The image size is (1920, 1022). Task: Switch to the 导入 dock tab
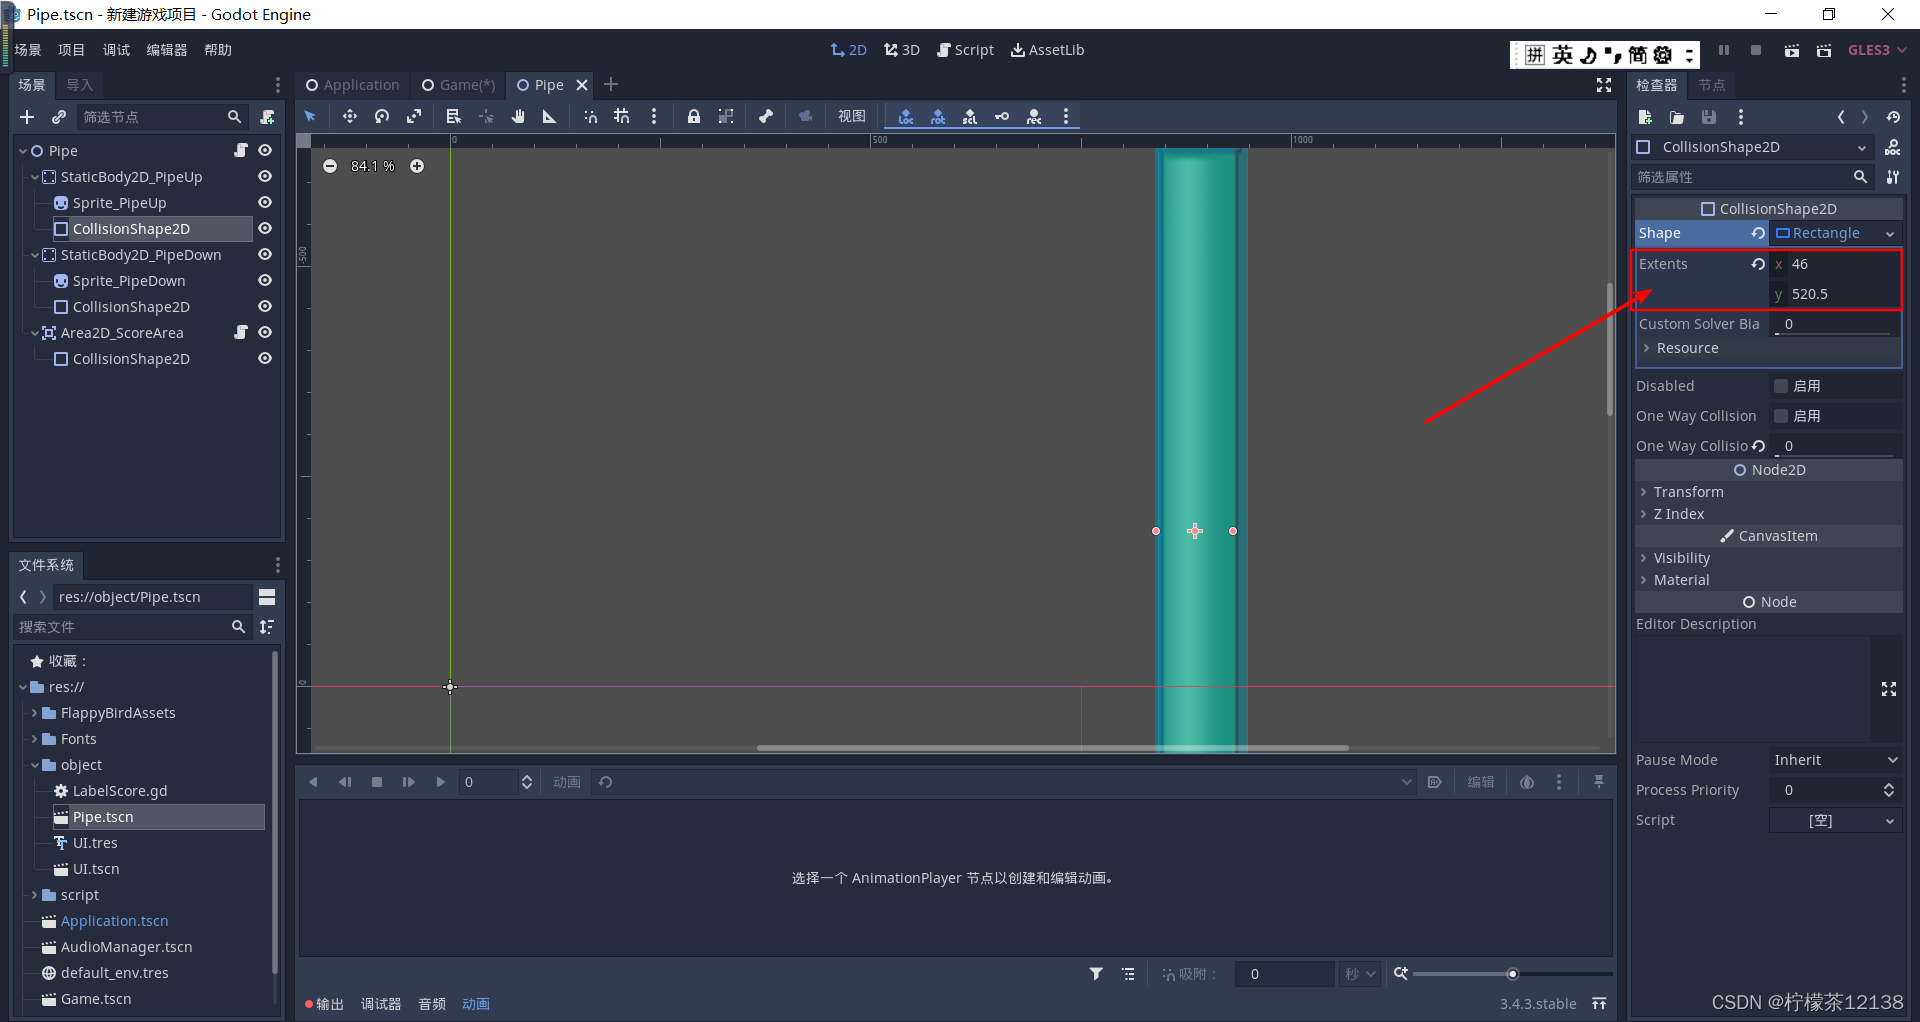pos(80,85)
